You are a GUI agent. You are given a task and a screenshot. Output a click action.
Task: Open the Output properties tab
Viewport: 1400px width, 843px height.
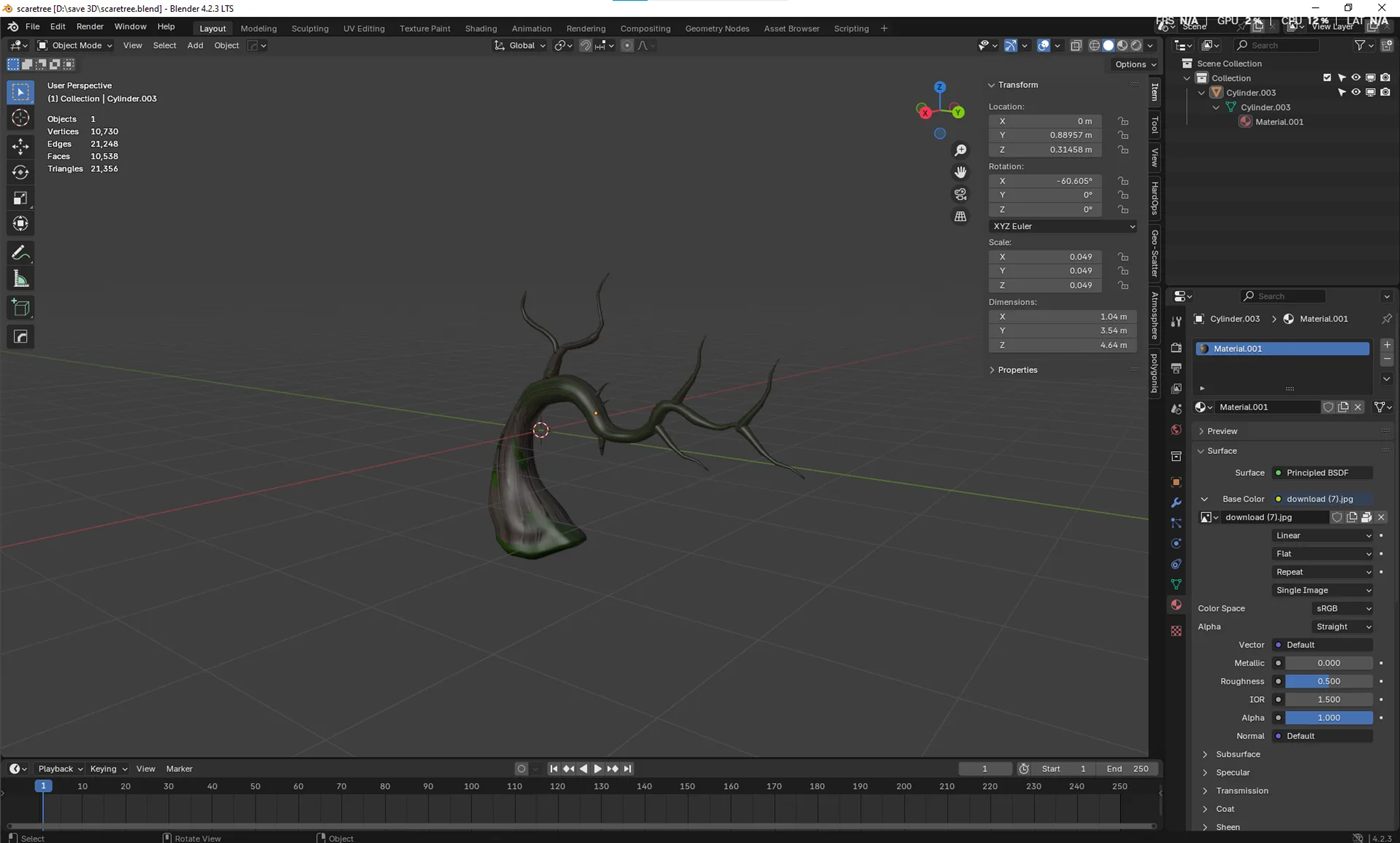(1176, 368)
